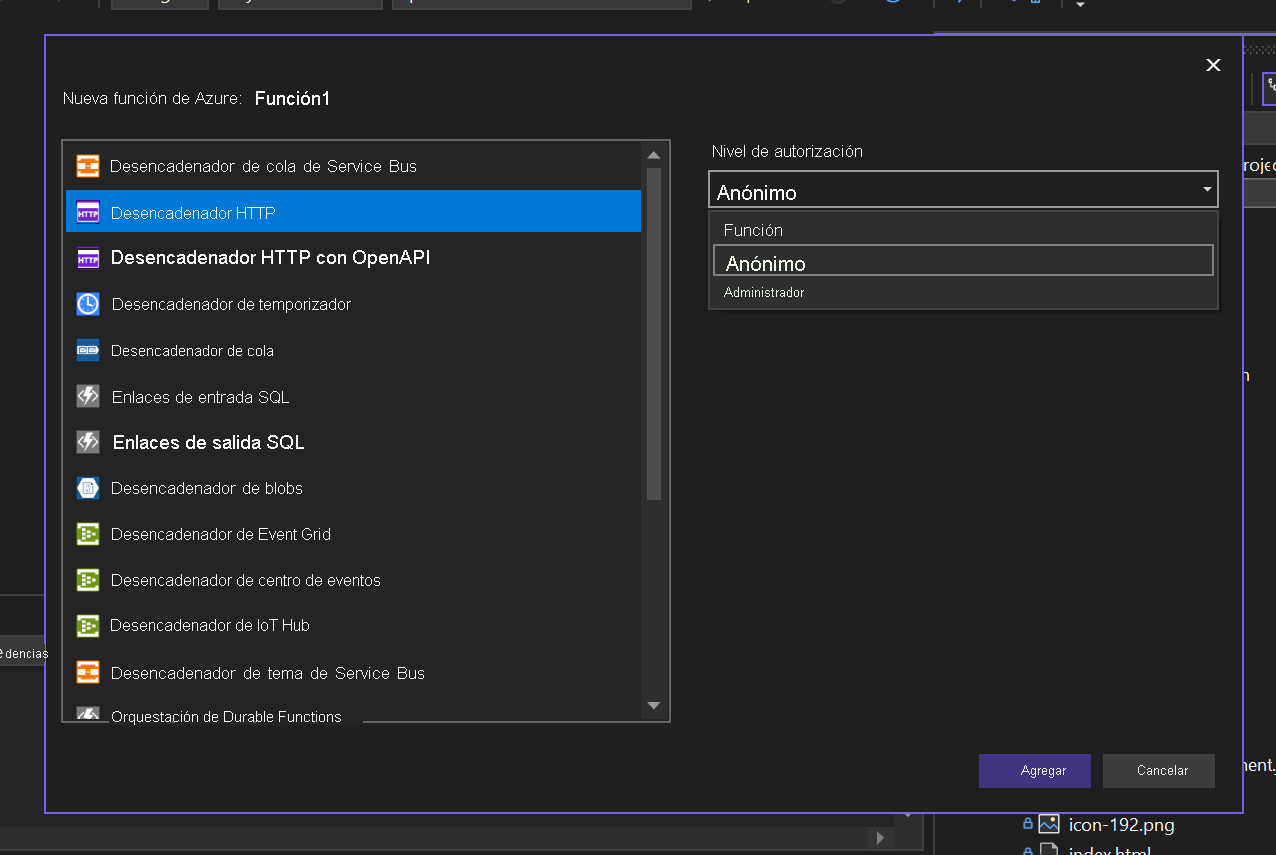Click the Service Bus topic trigger icon

click(x=88, y=673)
